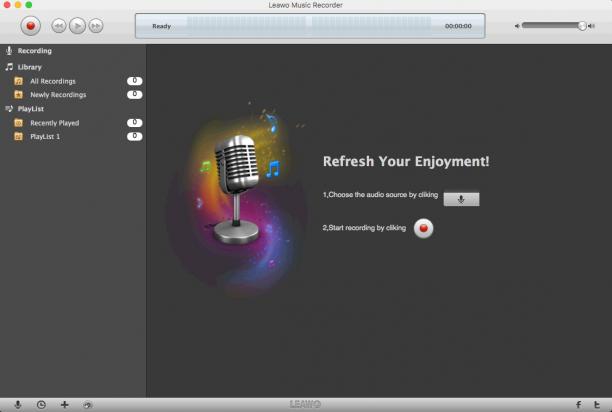Click the playlist icon beside PlayList heading
This screenshot has width=612, height=412.
(x=9, y=108)
